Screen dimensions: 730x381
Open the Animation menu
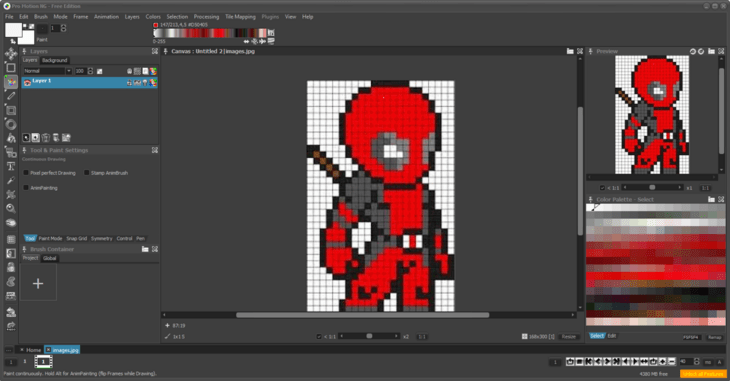point(106,17)
